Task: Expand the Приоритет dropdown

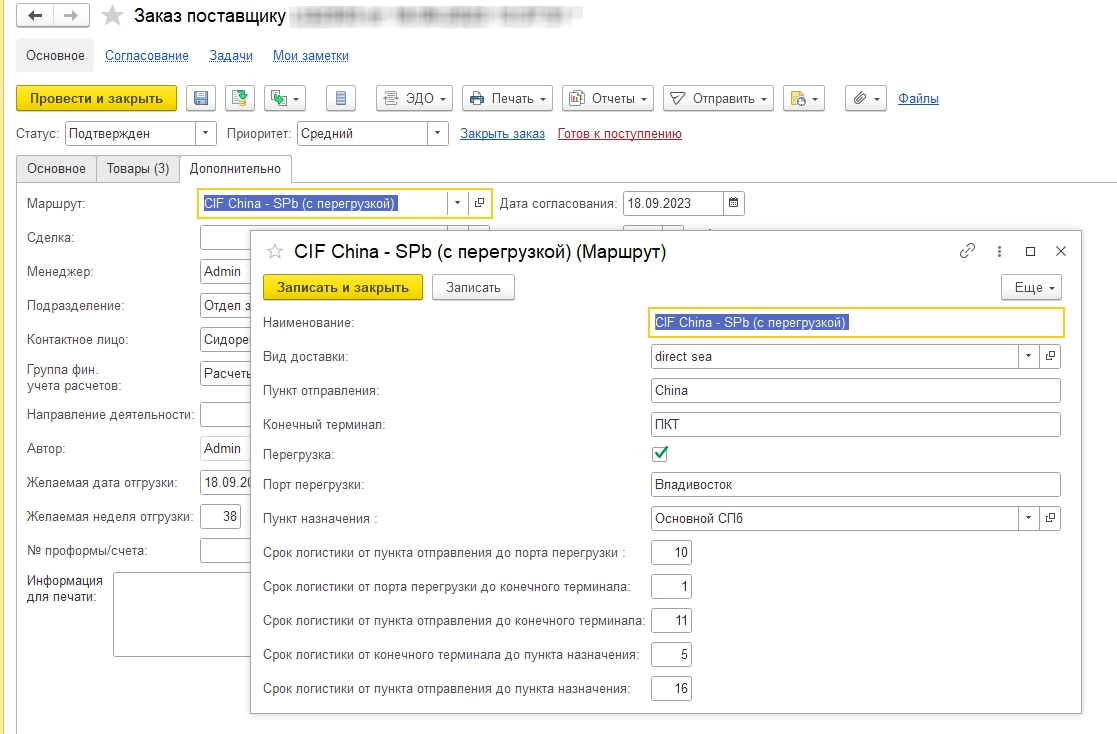Action: [437, 133]
